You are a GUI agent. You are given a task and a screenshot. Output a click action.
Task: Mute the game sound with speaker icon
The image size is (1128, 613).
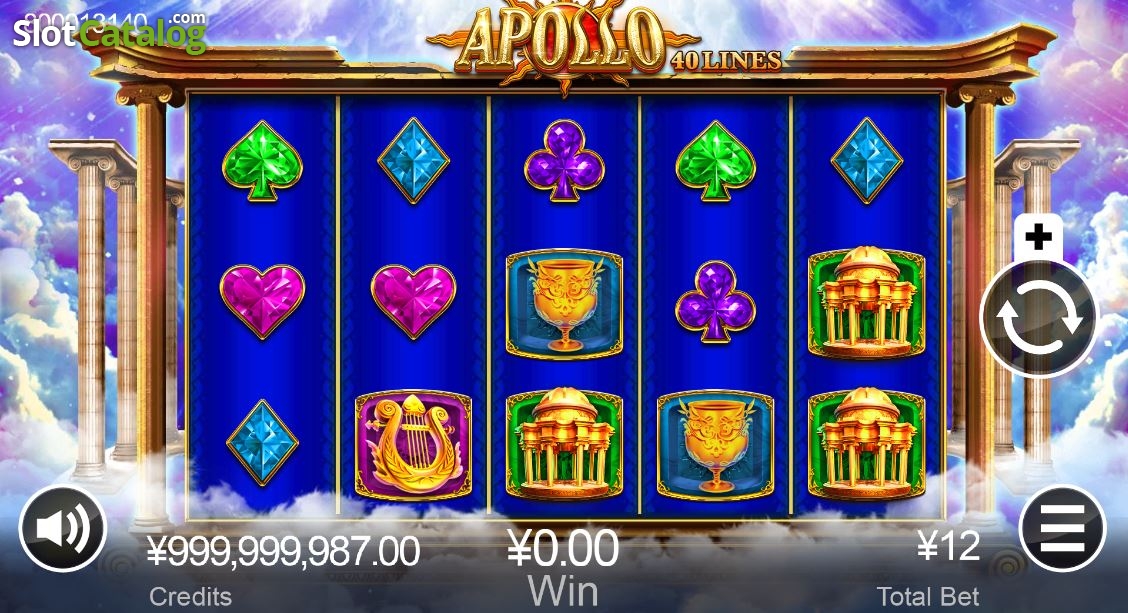point(63,529)
